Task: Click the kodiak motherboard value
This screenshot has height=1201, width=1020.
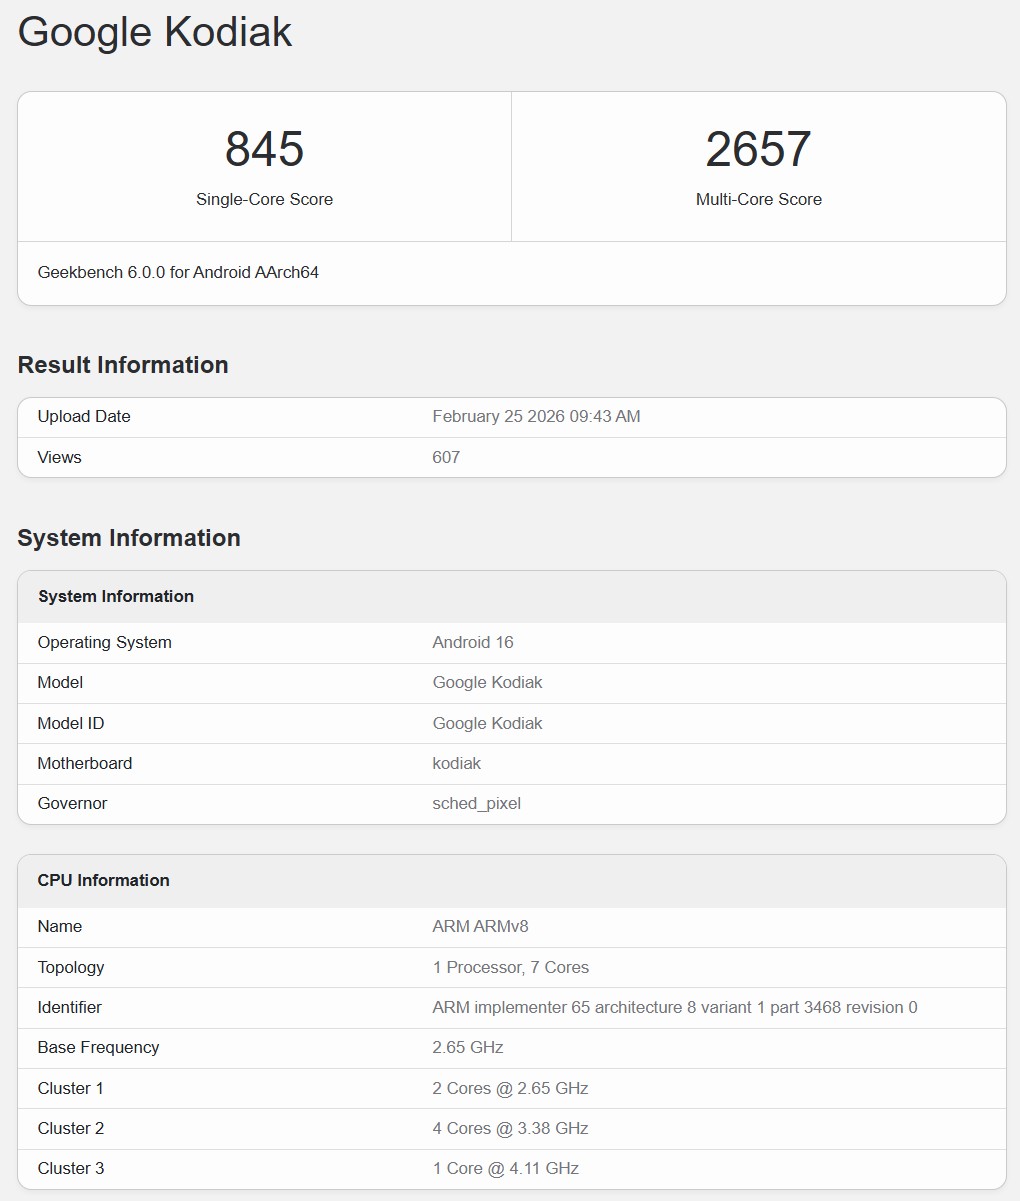Action: [457, 763]
